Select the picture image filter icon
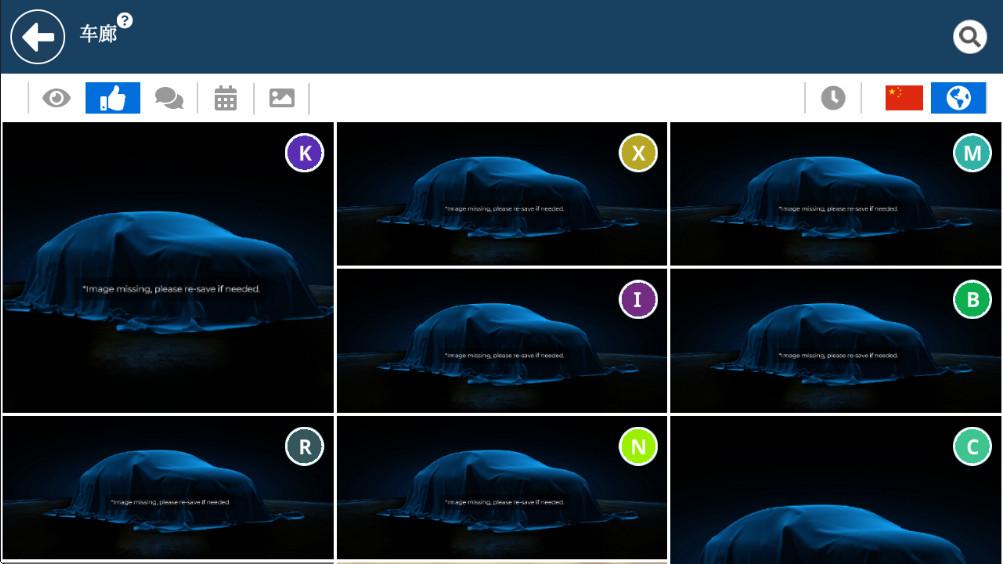Screen dimensions: 1003x564 click(282, 98)
